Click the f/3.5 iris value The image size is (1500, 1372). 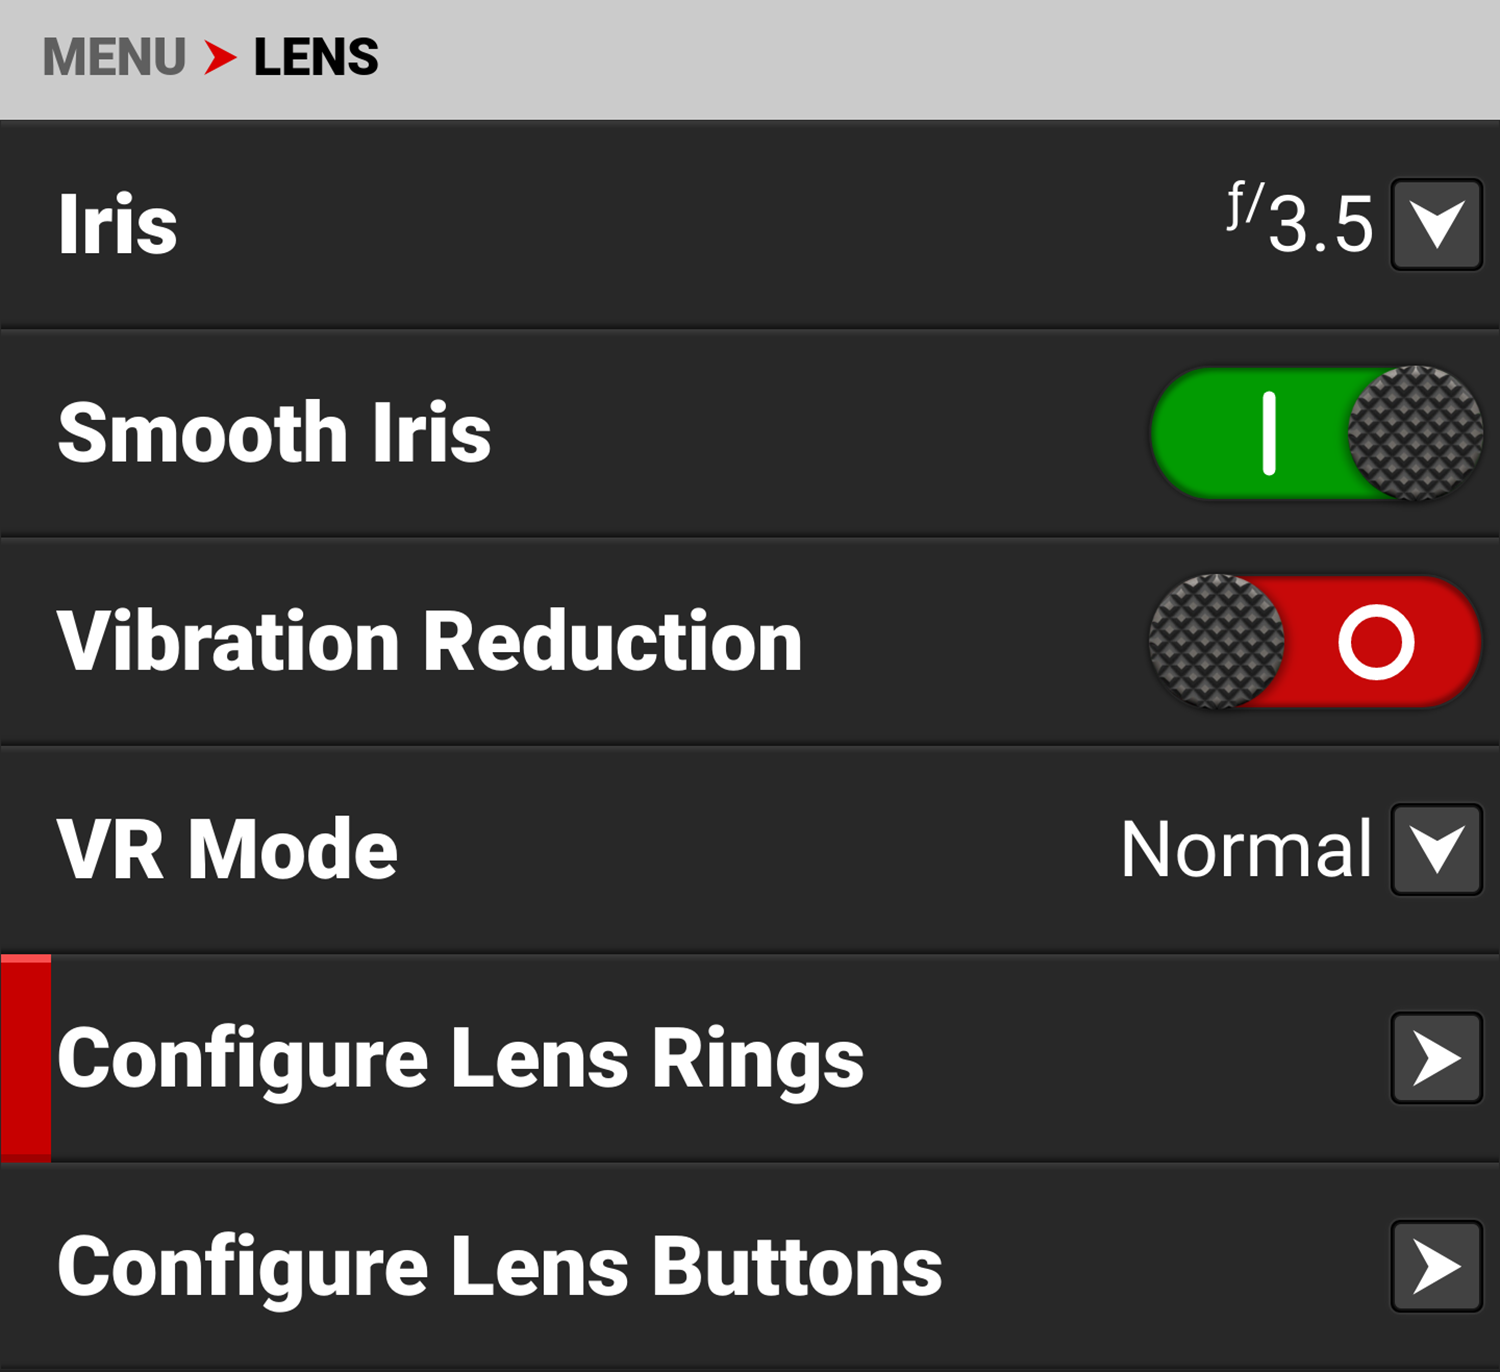coord(1300,220)
